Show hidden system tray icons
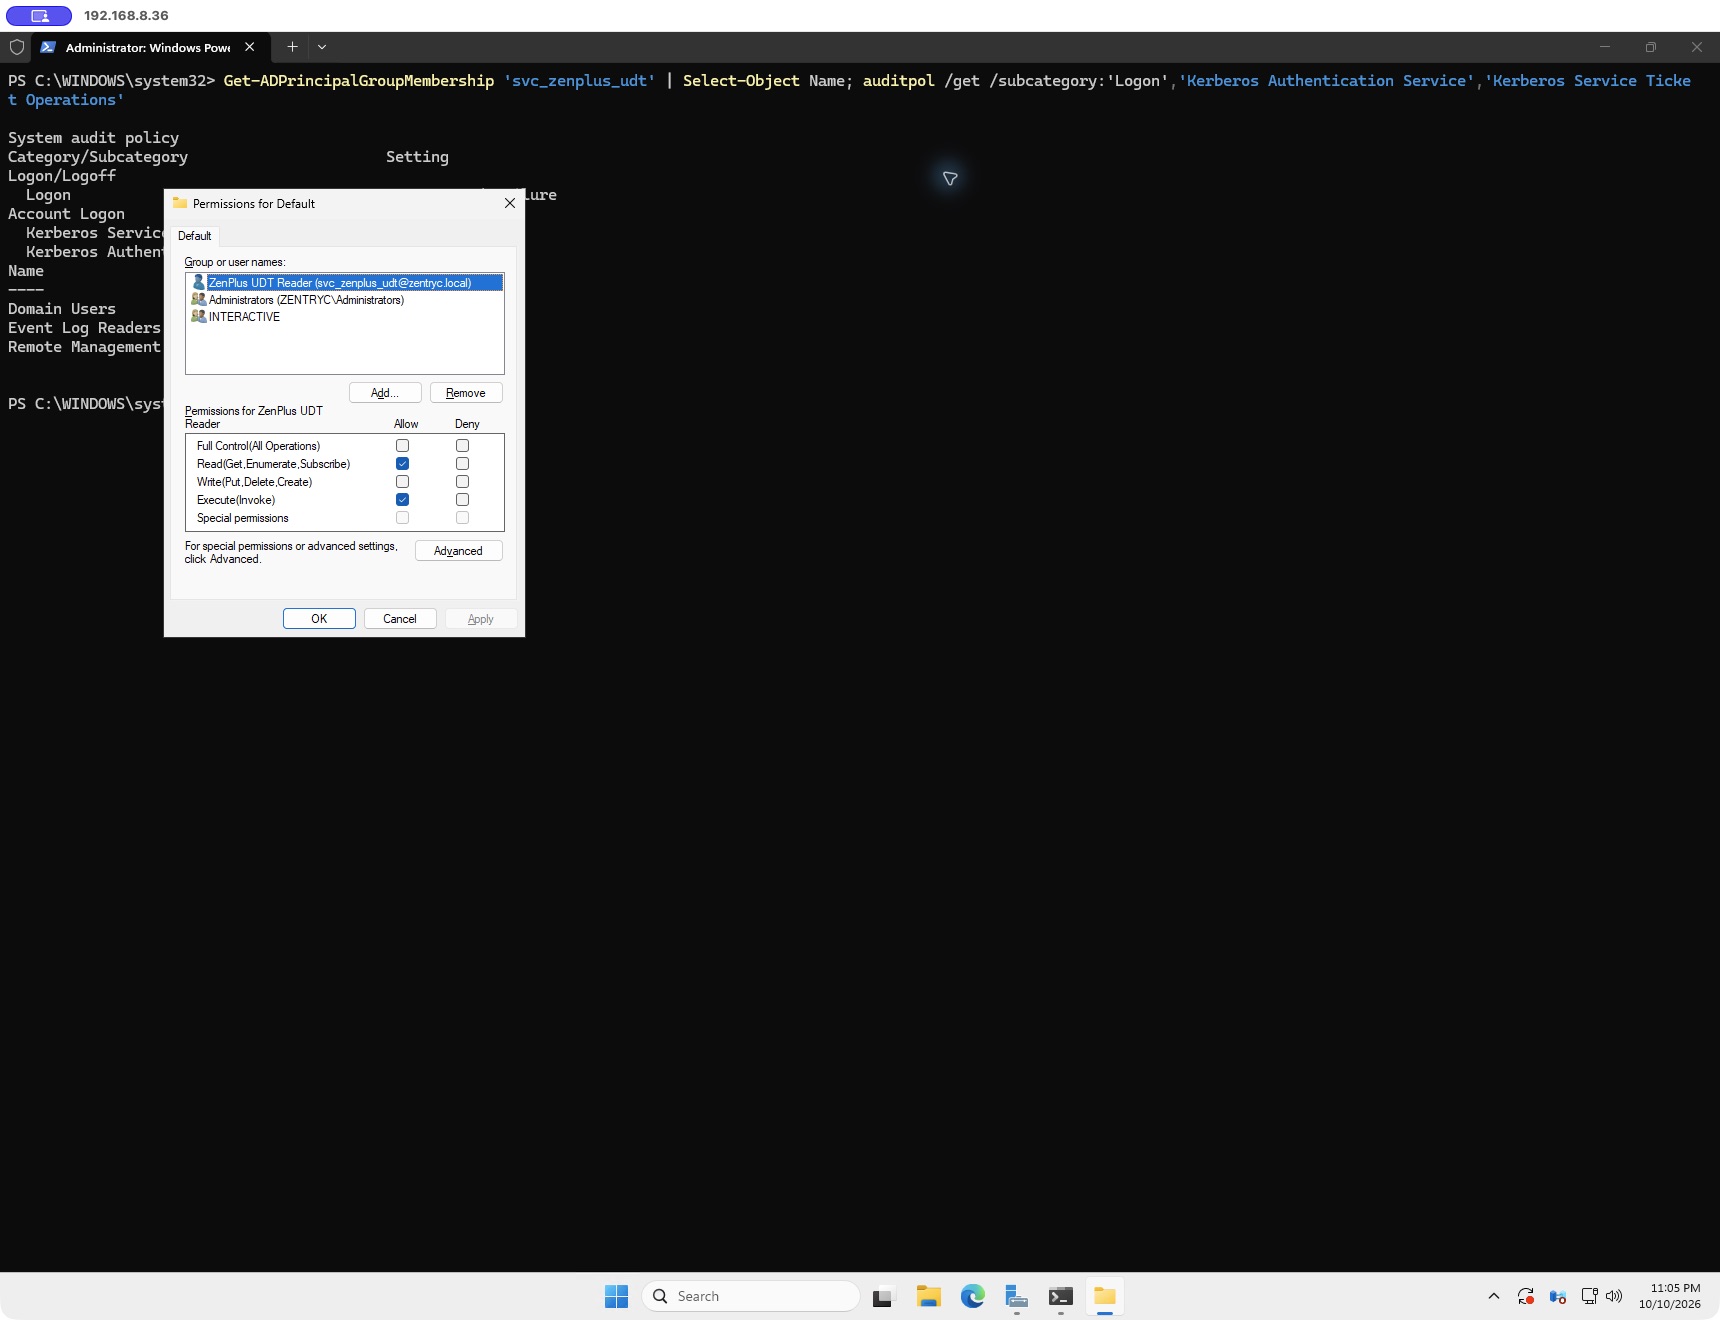Viewport: 1720px width, 1320px height. (1494, 1296)
